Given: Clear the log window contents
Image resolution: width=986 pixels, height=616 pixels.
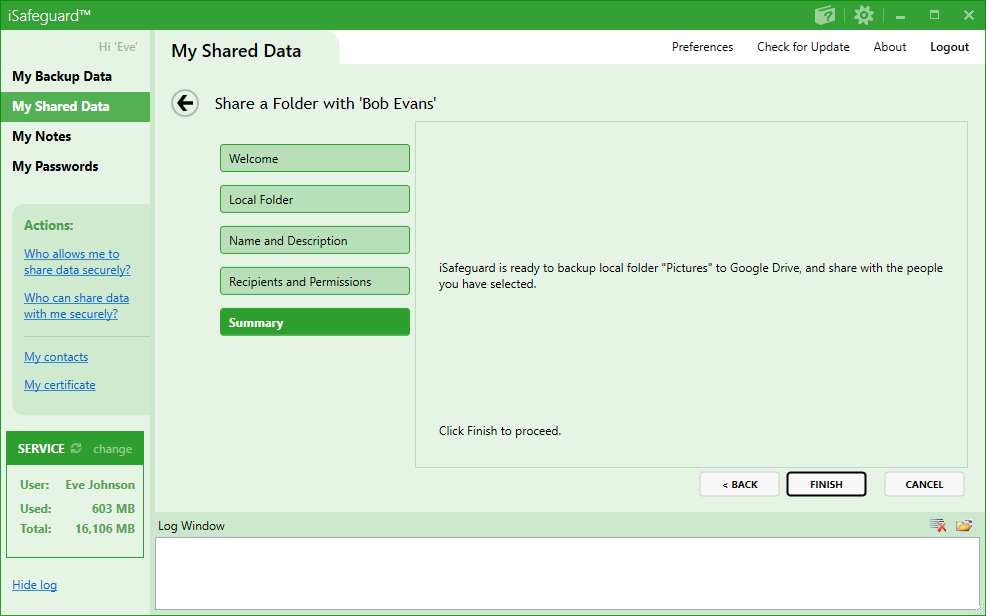Looking at the screenshot, I should click(938, 526).
